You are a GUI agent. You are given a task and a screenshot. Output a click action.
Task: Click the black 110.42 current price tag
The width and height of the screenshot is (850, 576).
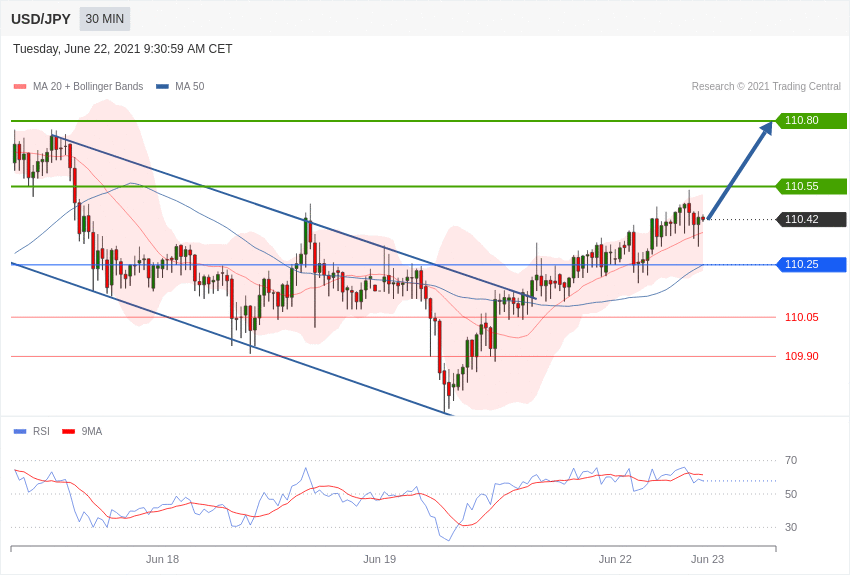(812, 219)
